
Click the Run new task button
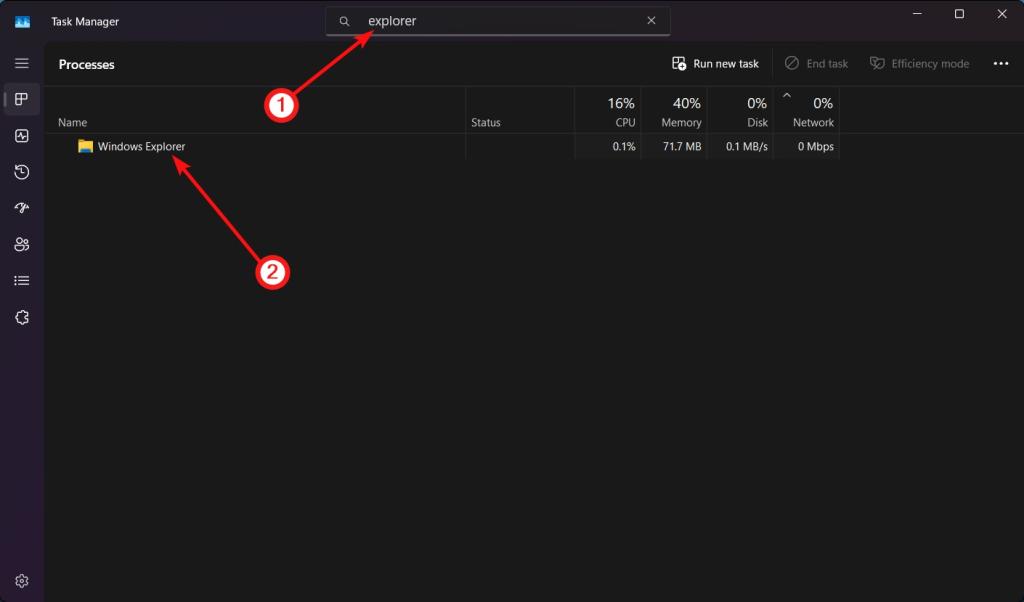tap(714, 63)
